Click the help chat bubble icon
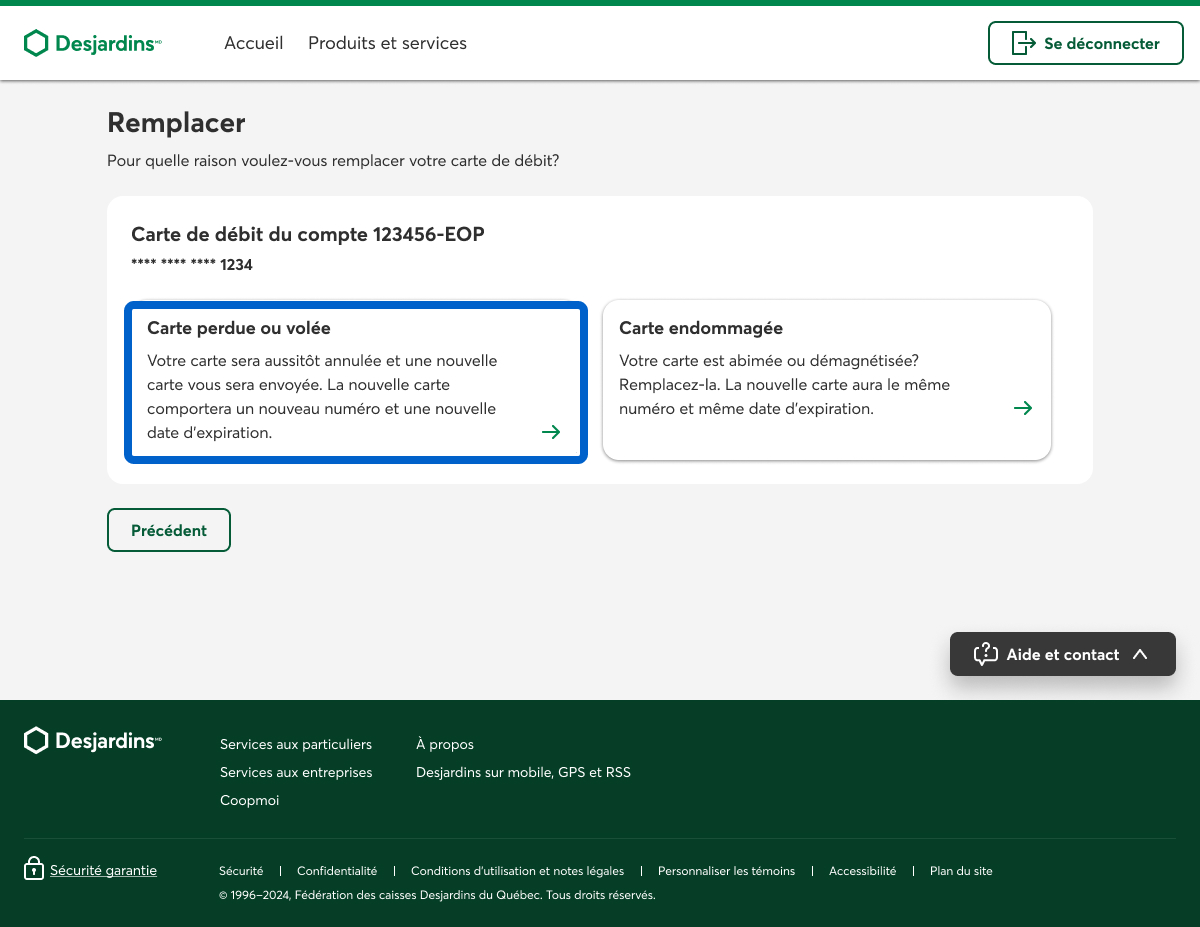This screenshot has height=927, width=1200. (986, 655)
